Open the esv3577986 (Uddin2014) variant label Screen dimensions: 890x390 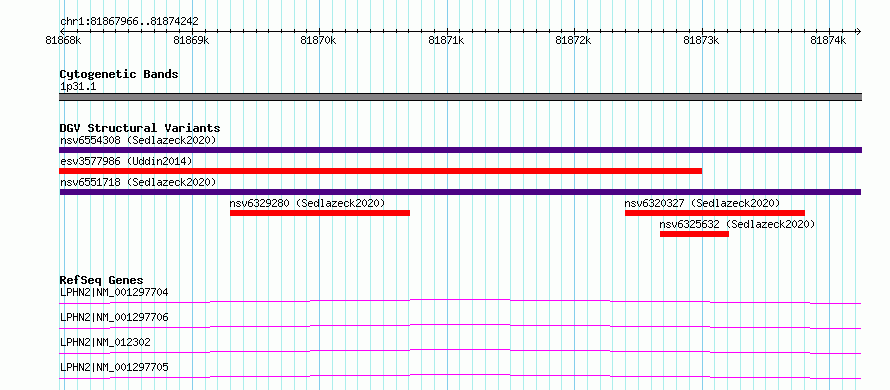(x=126, y=161)
